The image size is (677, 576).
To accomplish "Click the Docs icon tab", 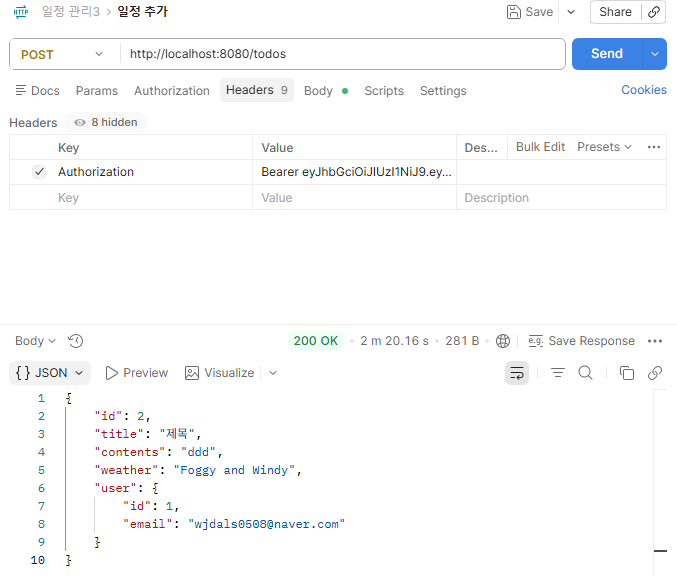I will tap(38, 91).
